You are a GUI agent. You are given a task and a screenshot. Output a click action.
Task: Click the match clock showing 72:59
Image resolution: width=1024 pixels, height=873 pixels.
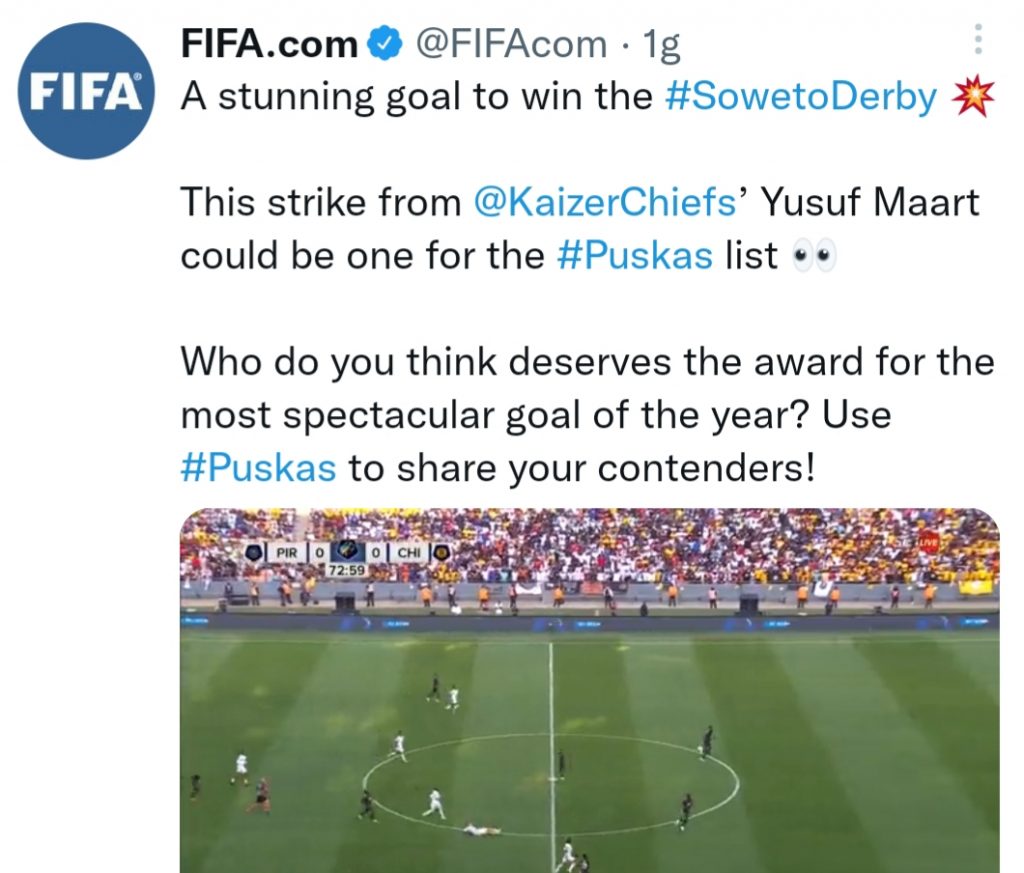345,569
